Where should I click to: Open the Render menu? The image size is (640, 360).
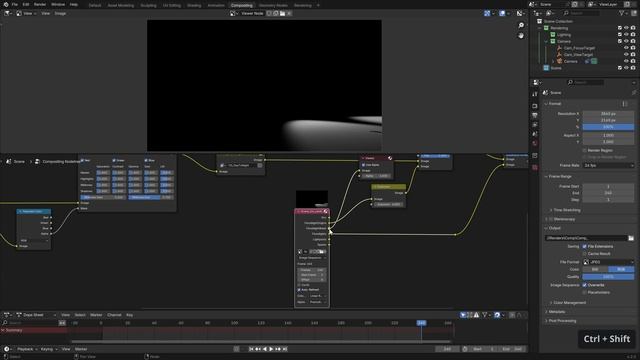(x=40, y=4)
